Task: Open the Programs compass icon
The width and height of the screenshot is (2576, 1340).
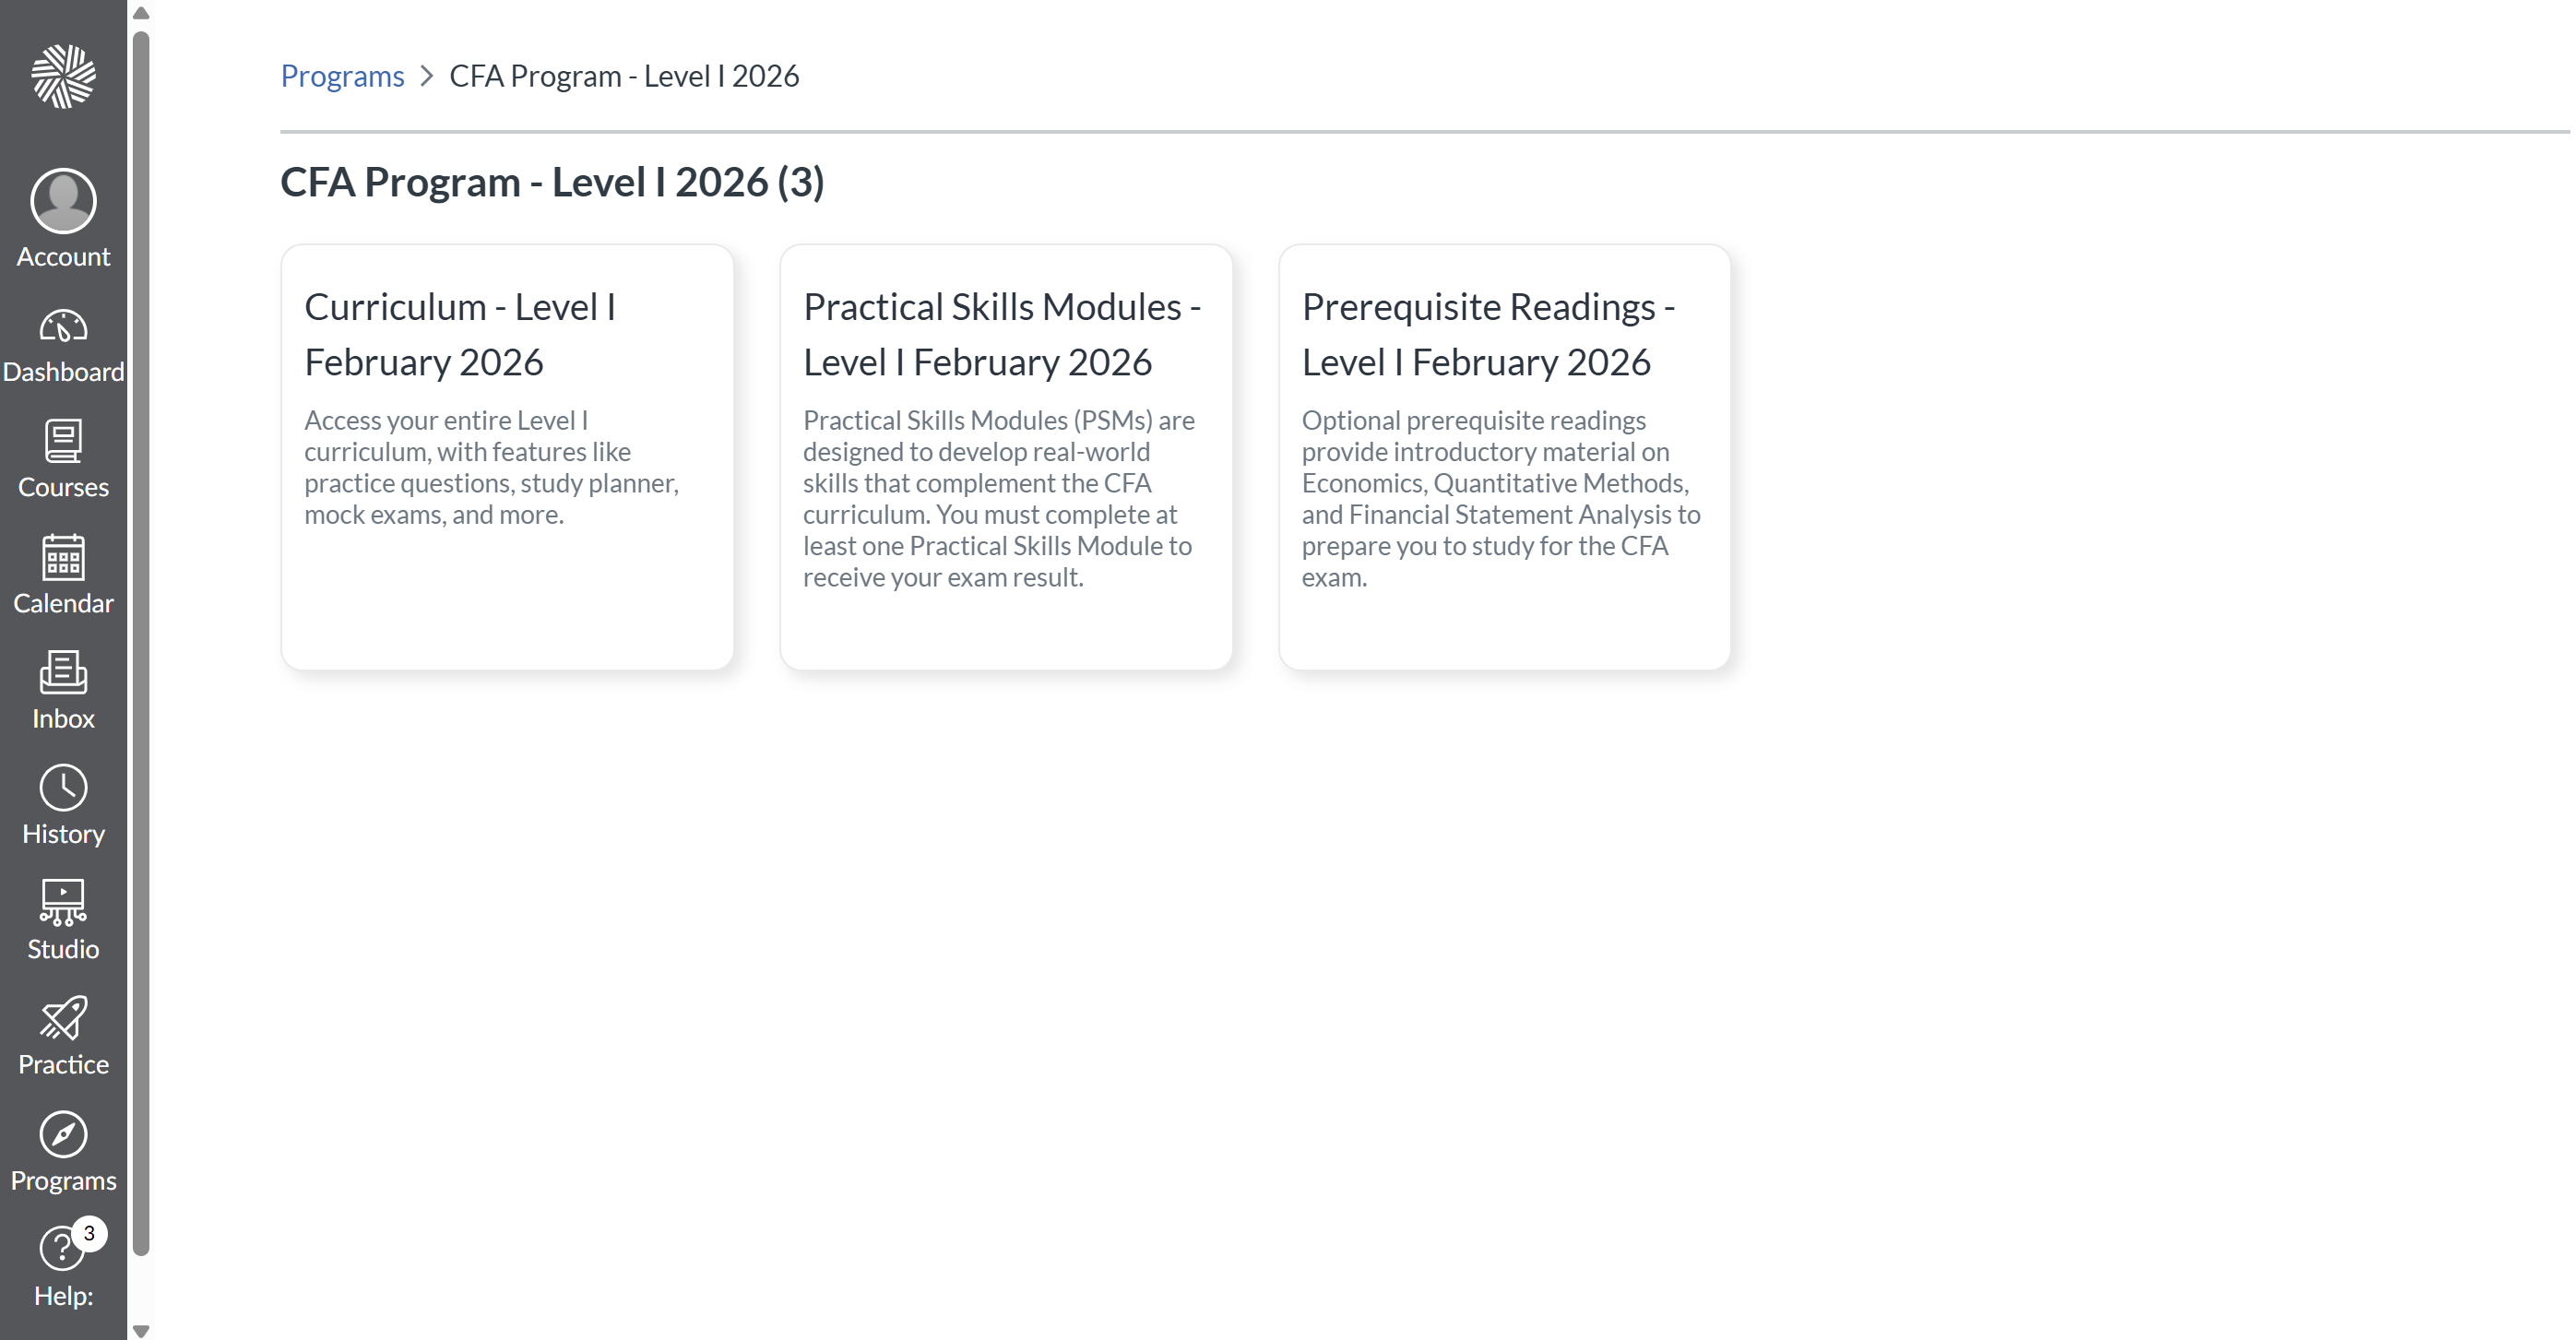Action: point(63,1134)
